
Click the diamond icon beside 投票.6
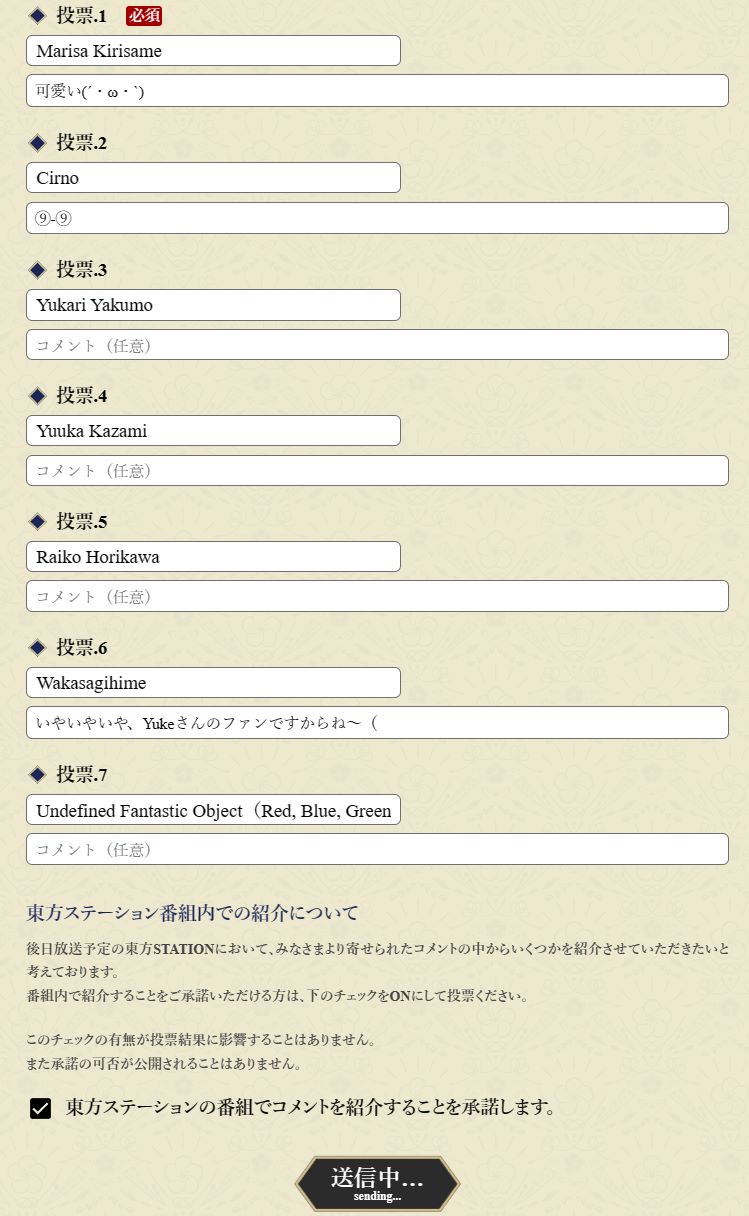38,648
